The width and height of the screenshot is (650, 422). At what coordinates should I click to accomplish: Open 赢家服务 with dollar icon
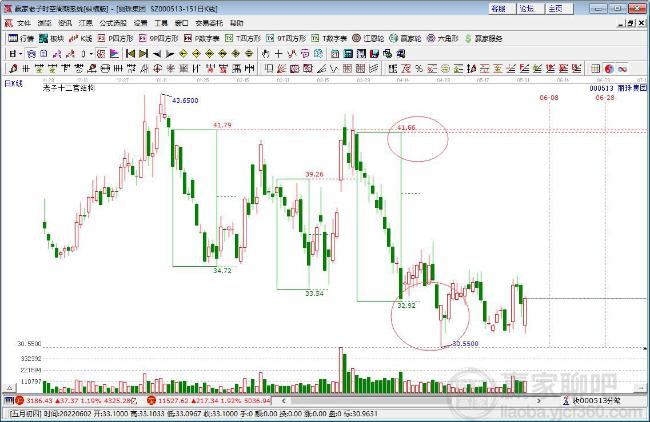click(483, 39)
